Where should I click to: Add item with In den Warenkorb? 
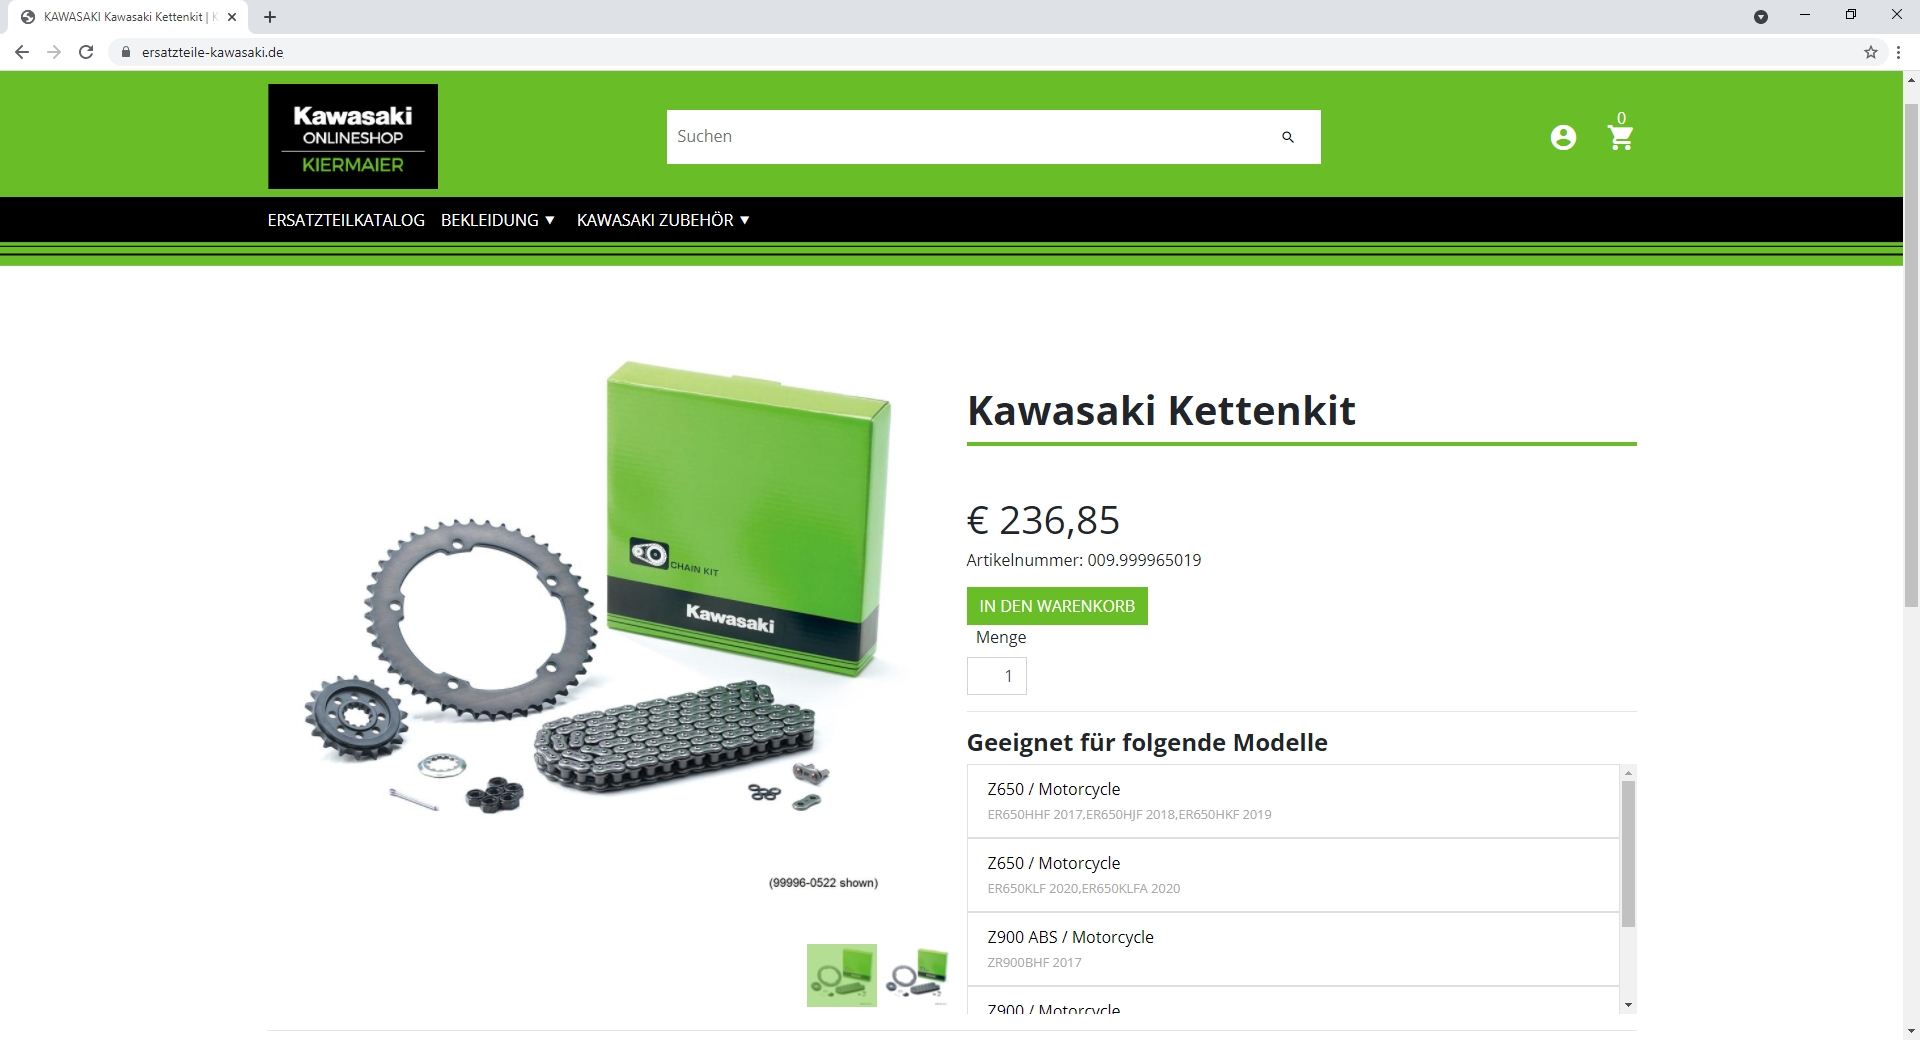point(1057,606)
